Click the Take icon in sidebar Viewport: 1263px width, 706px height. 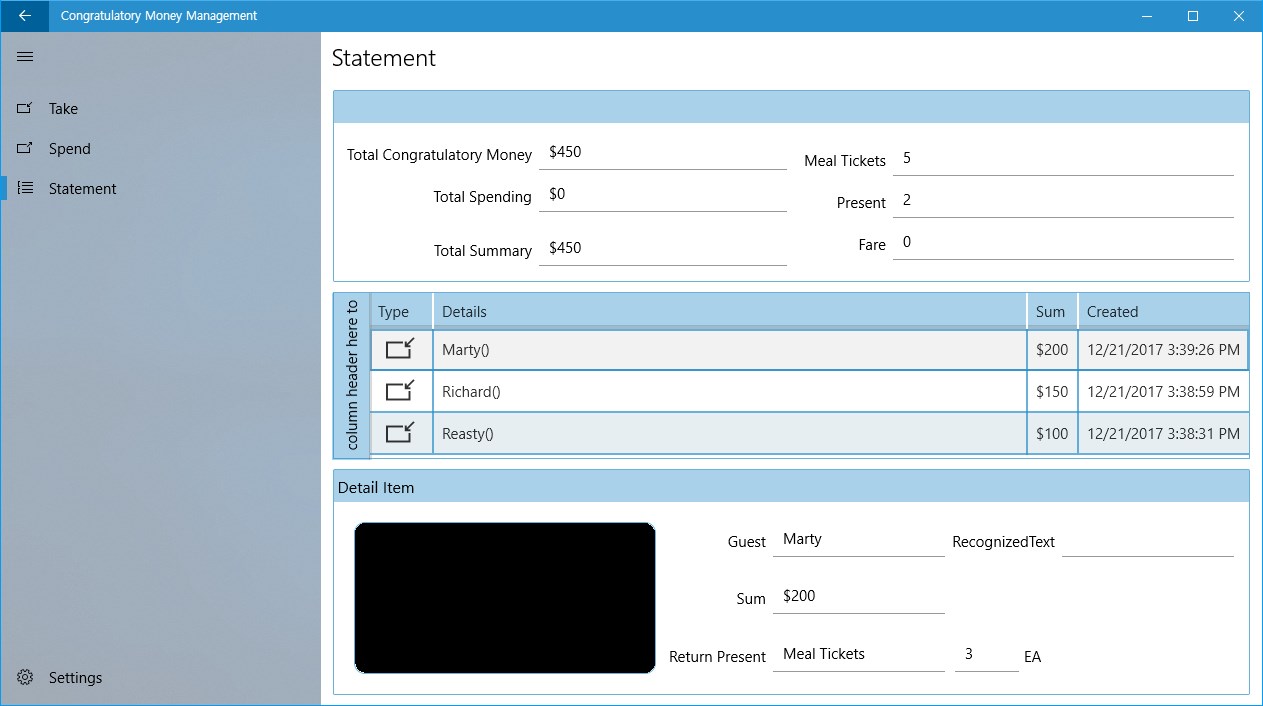point(25,108)
